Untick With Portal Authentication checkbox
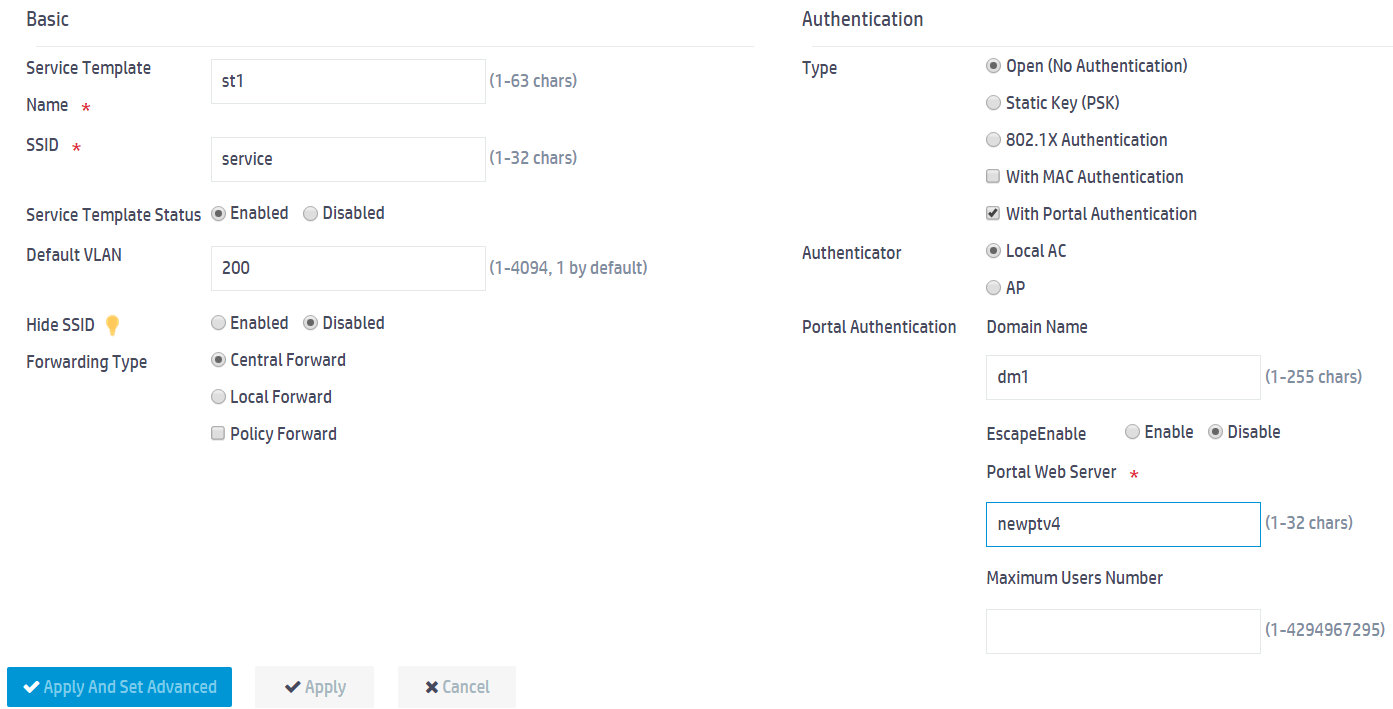The image size is (1393, 709). (993, 214)
